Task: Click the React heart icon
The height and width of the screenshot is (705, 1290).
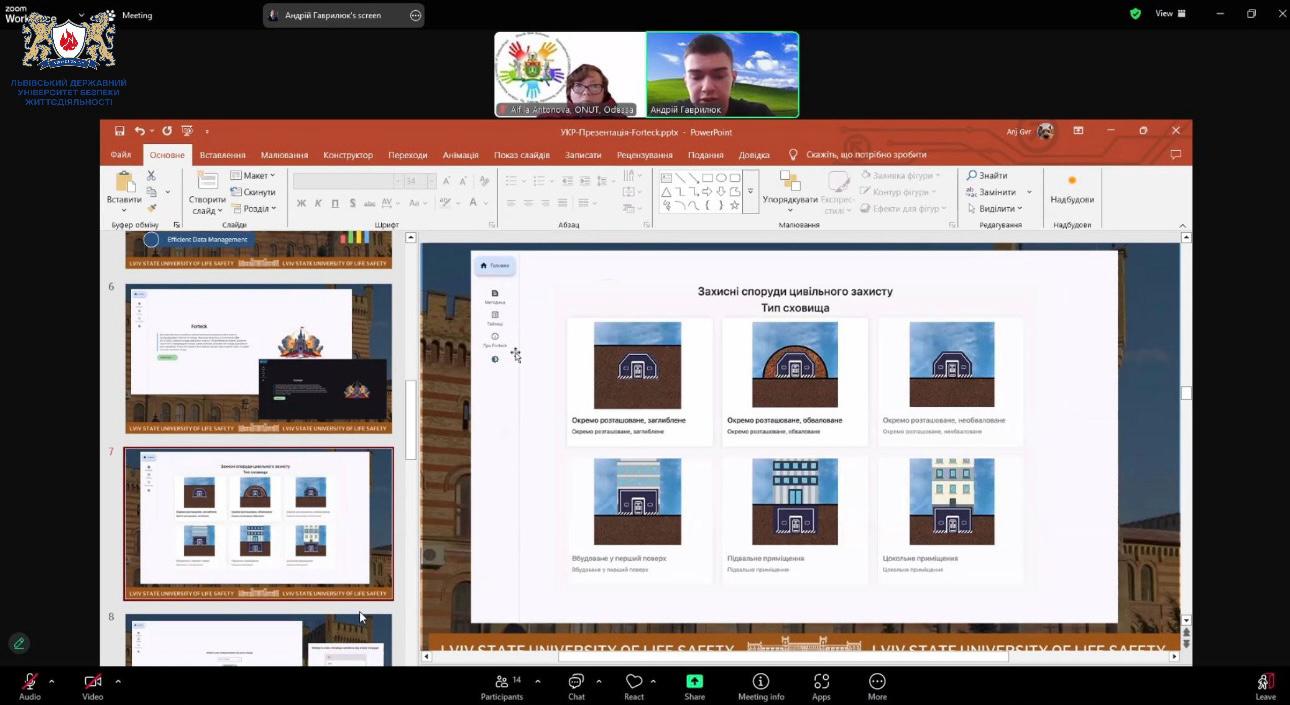Action: [x=634, y=683]
